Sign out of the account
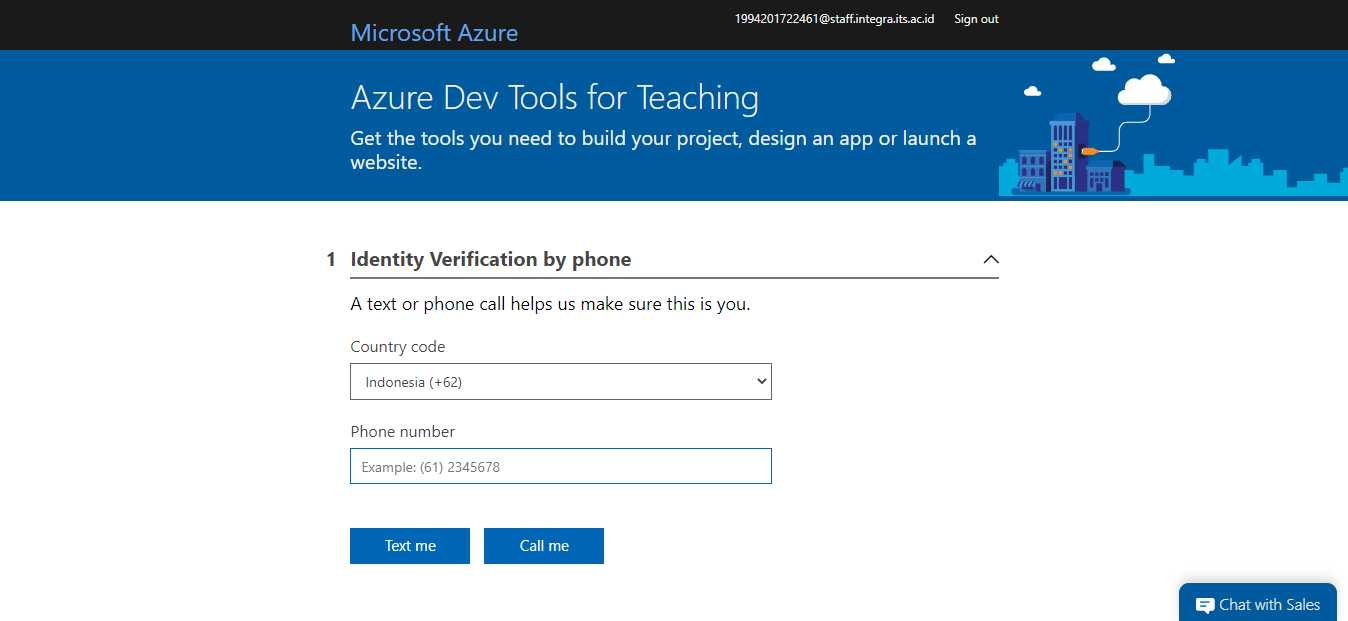This screenshot has height=621, width=1348. pyautogui.click(x=976, y=19)
